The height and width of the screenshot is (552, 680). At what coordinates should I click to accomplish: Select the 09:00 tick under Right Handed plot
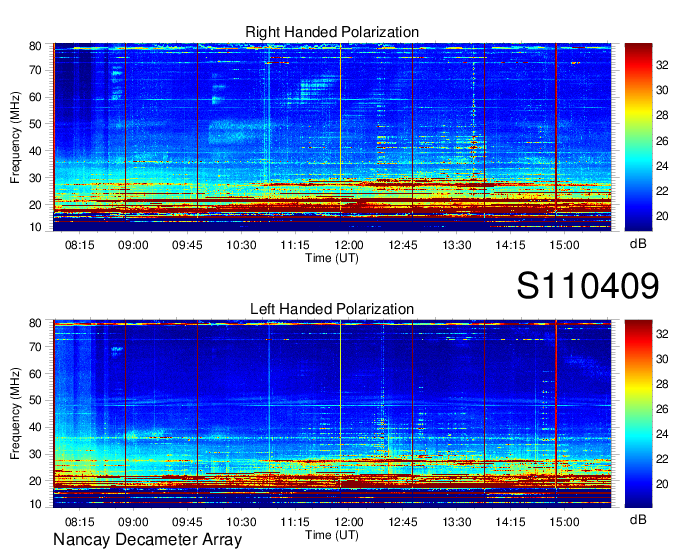pos(133,245)
